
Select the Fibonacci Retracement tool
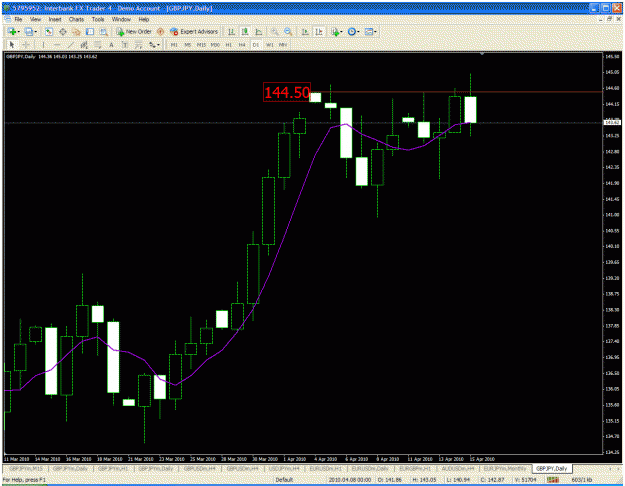point(98,45)
